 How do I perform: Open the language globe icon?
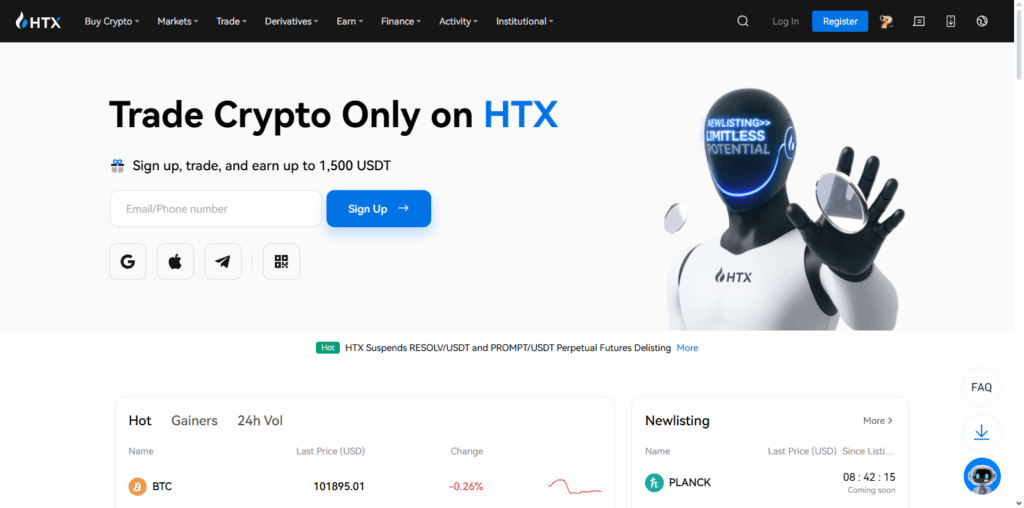click(982, 21)
